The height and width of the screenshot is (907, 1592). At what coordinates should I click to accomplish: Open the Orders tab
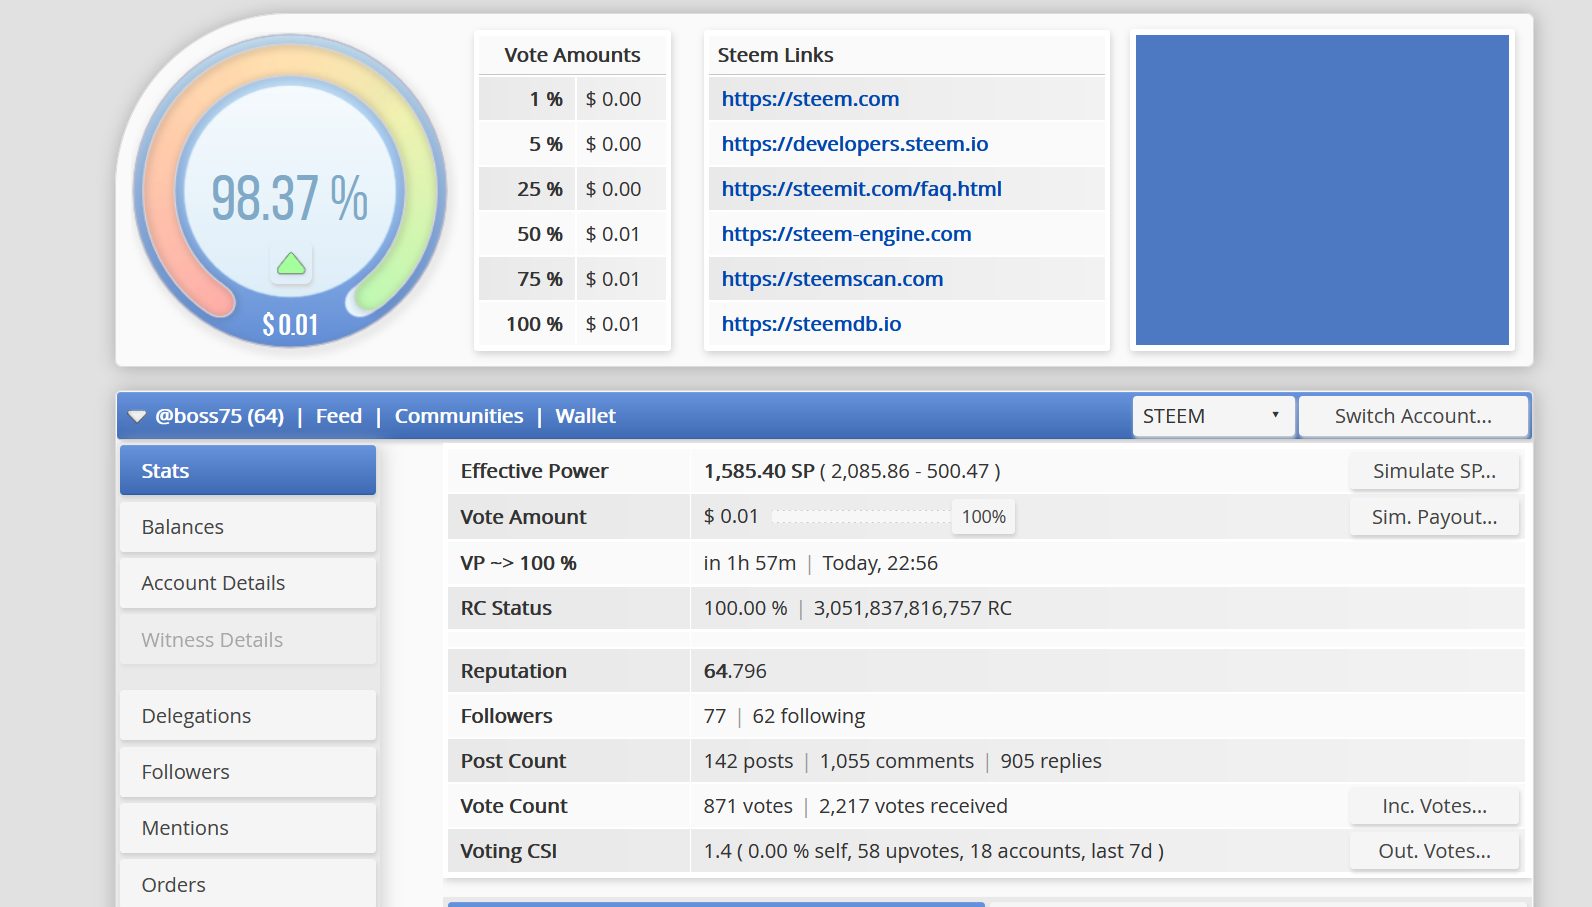tap(248, 884)
